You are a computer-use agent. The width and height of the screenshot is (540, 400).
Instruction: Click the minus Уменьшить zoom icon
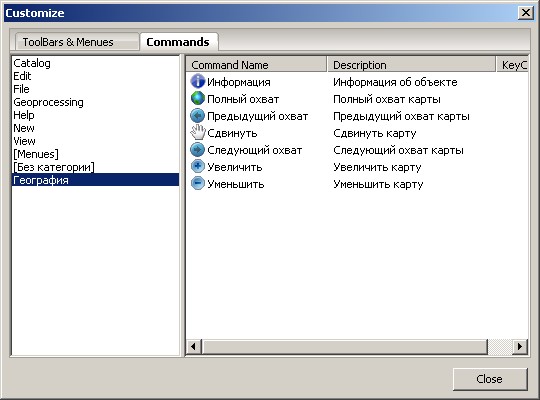(x=198, y=184)
